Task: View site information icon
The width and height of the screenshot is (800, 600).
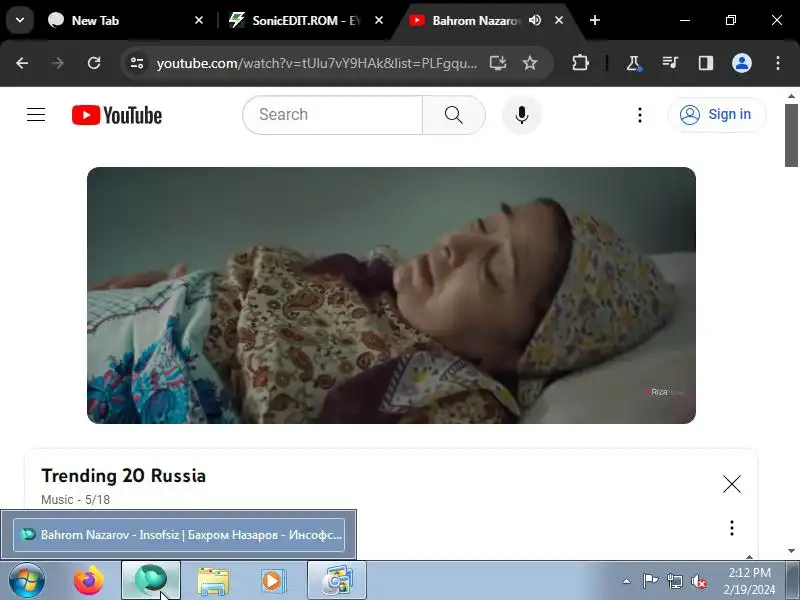Action: 137,63
